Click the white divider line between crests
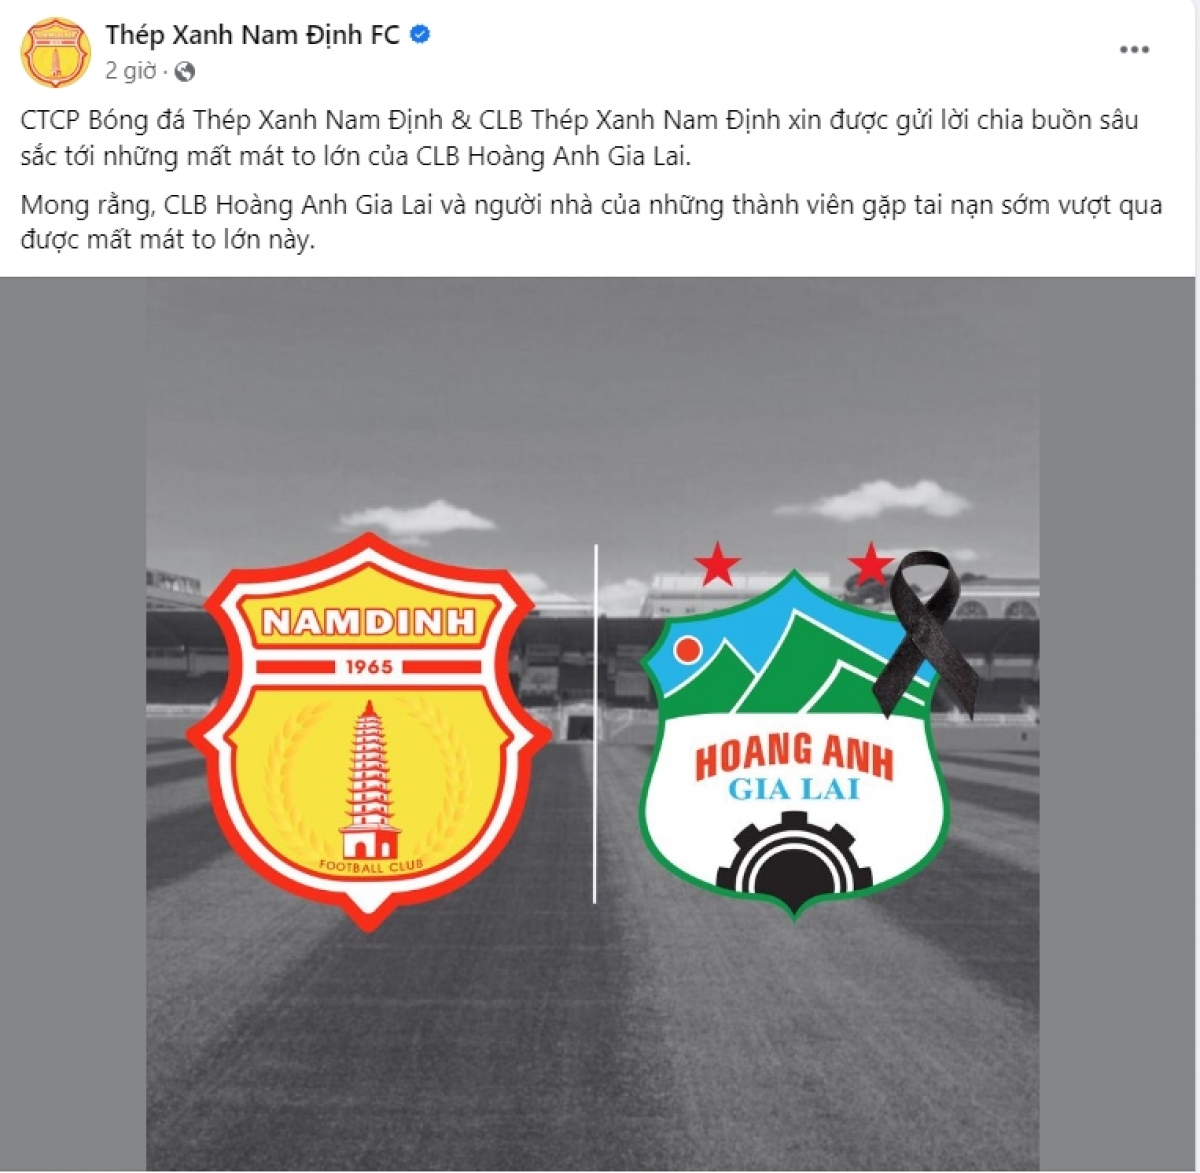 click(x=596, y=724)
